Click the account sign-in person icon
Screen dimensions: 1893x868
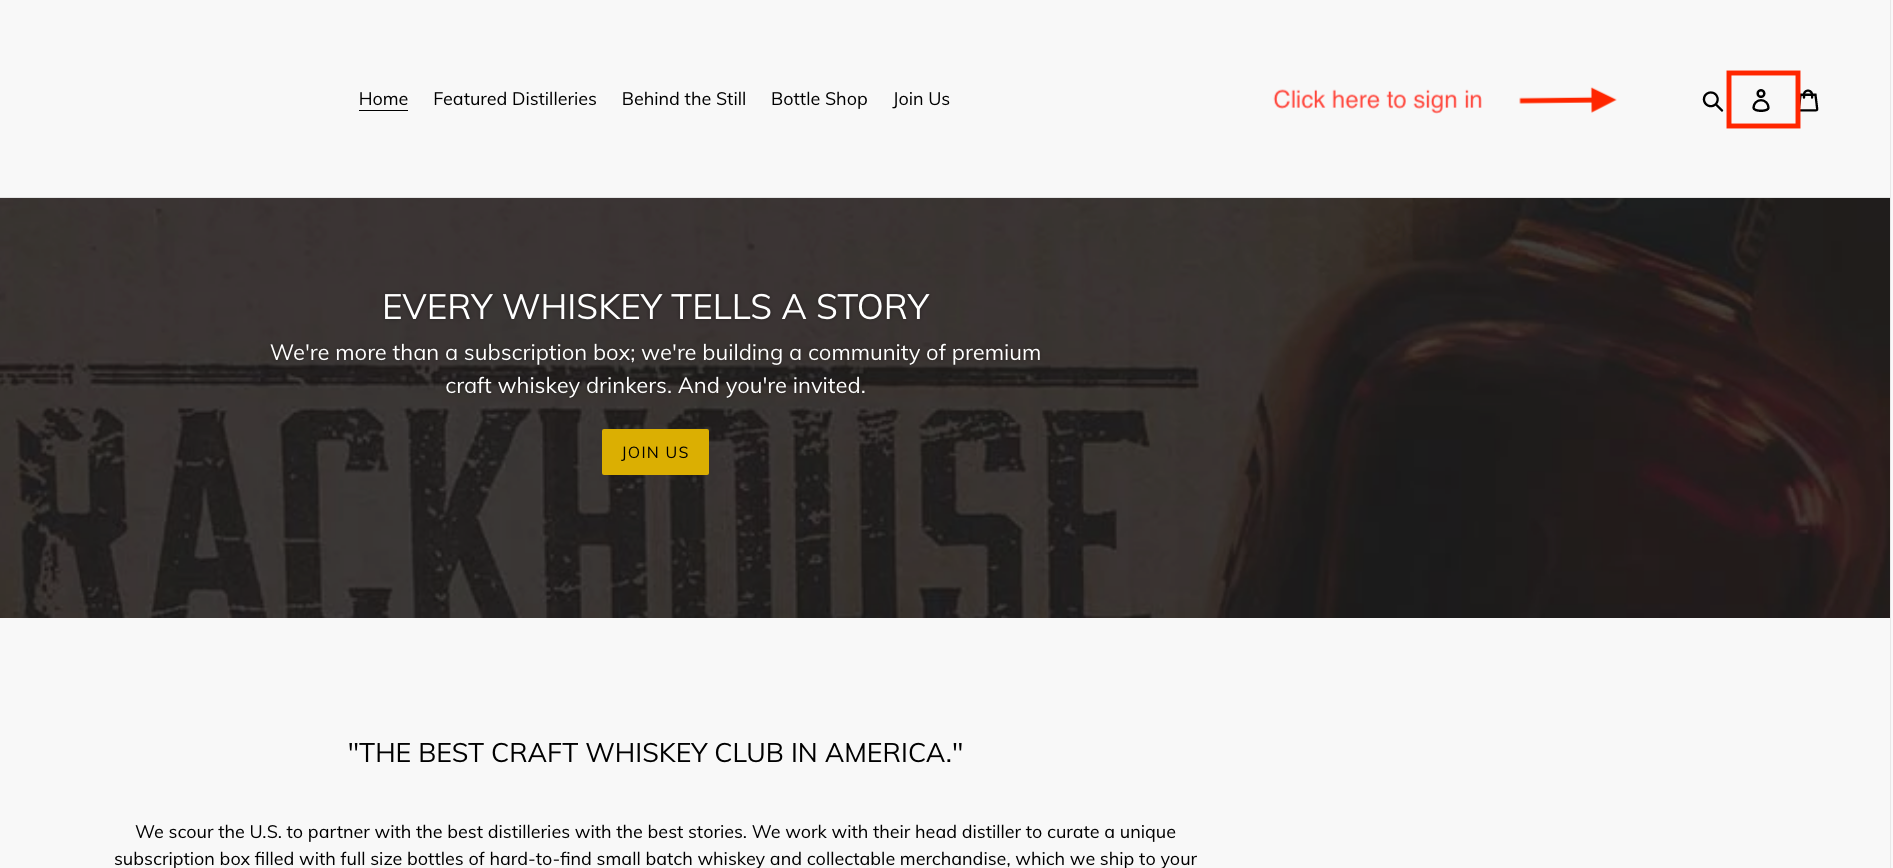pyautogui.click(x=1761, y=100)
